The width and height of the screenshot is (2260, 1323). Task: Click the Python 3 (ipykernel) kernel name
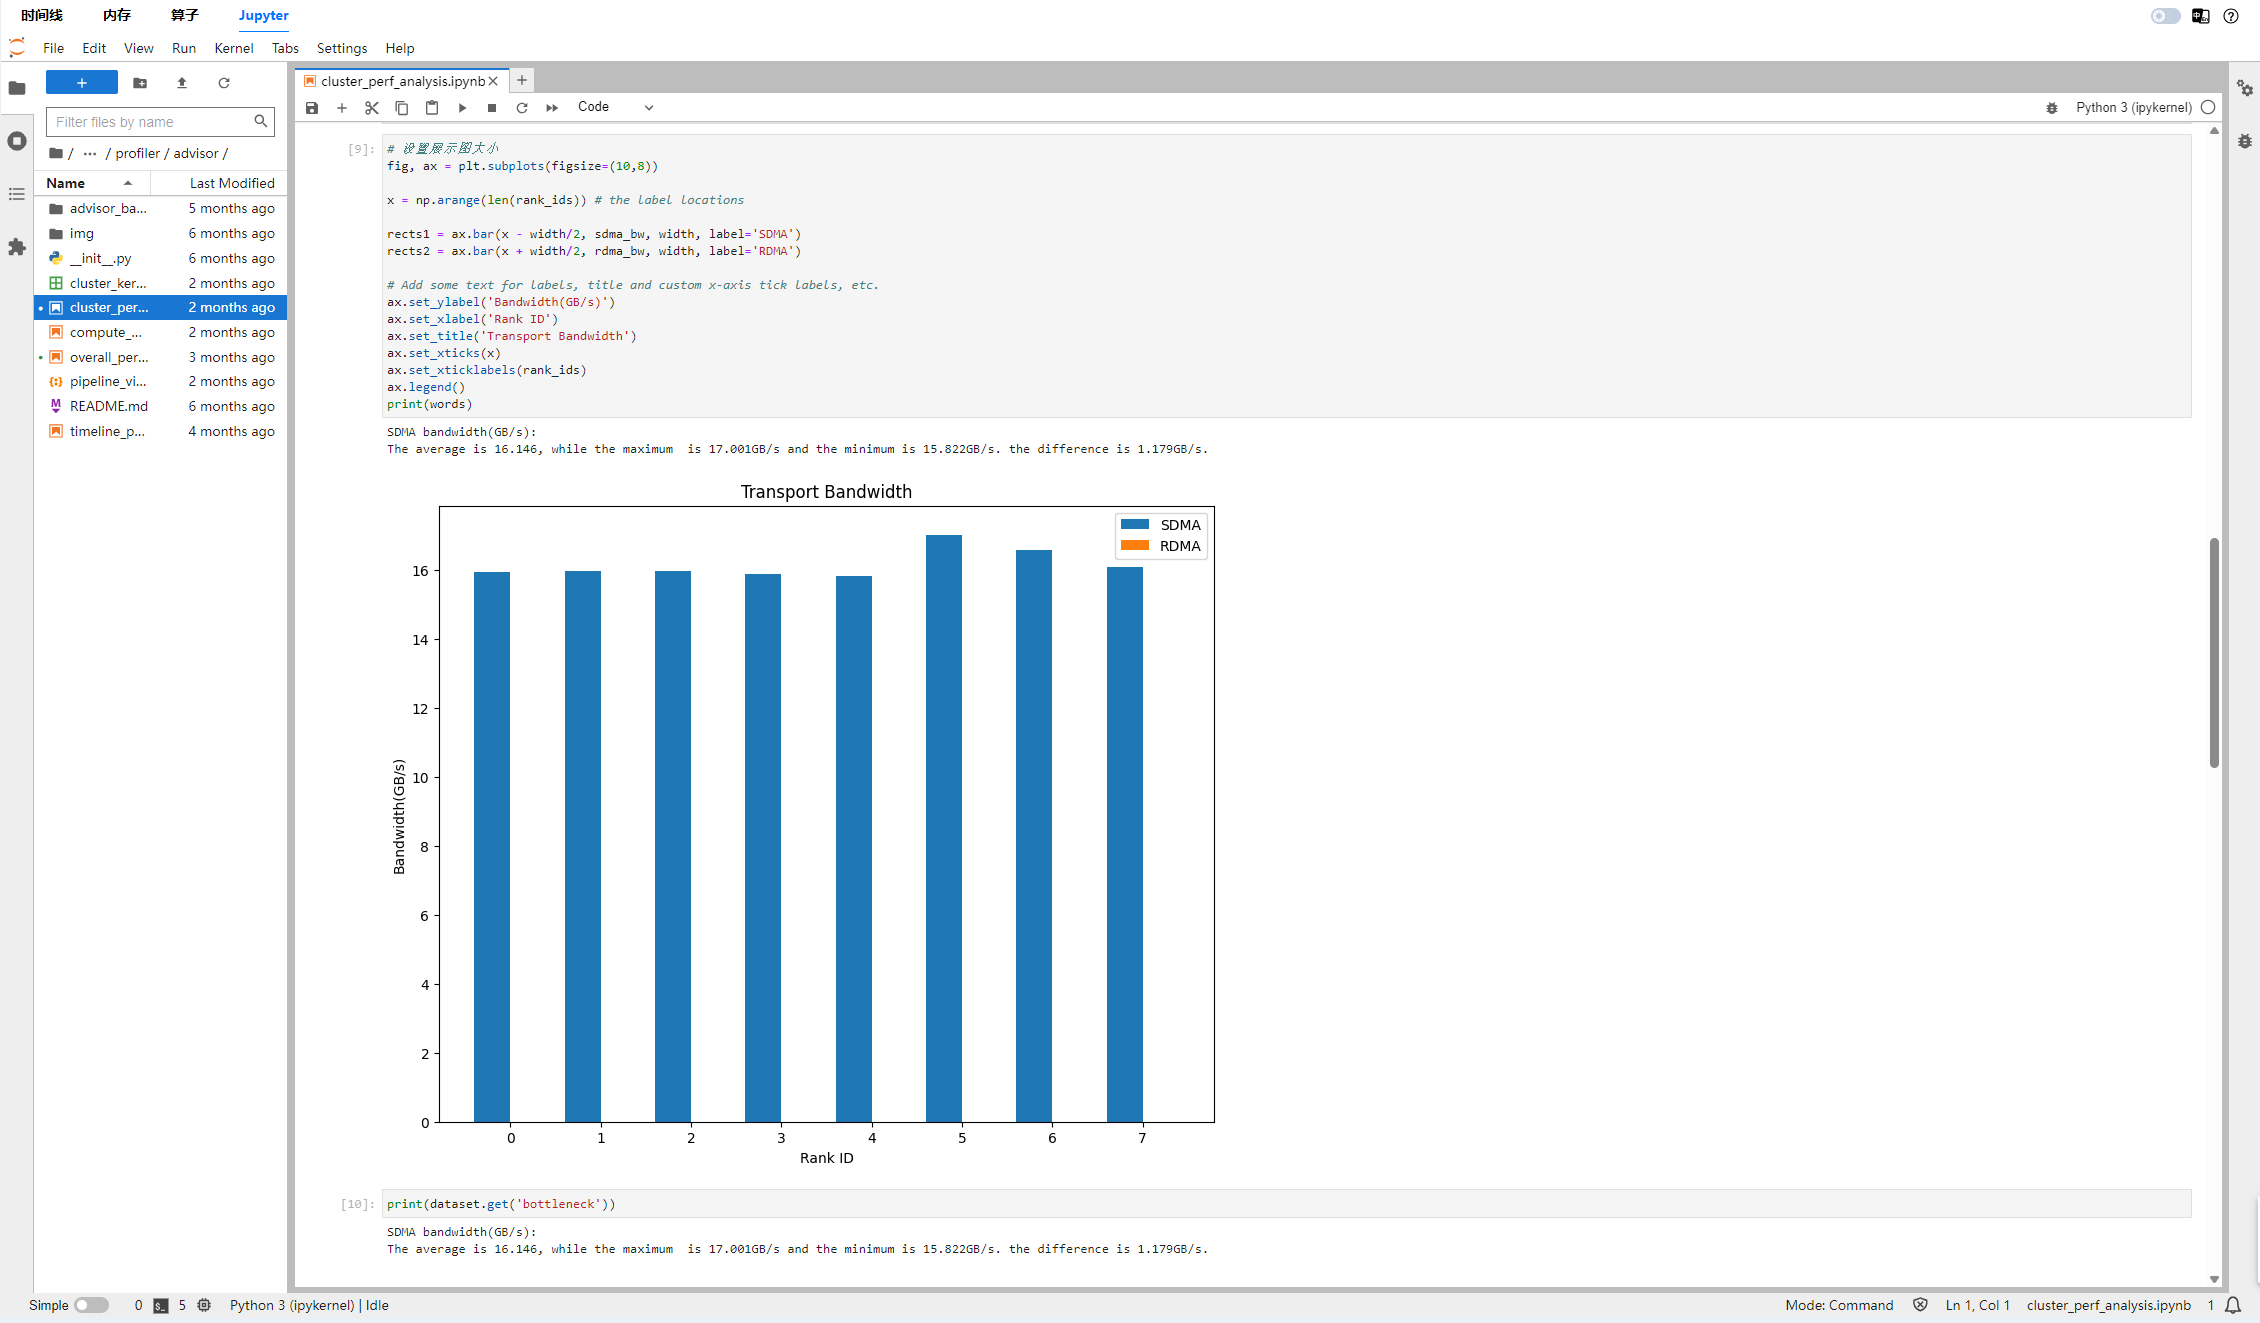pyautogui.click(x=2134, y=107)
